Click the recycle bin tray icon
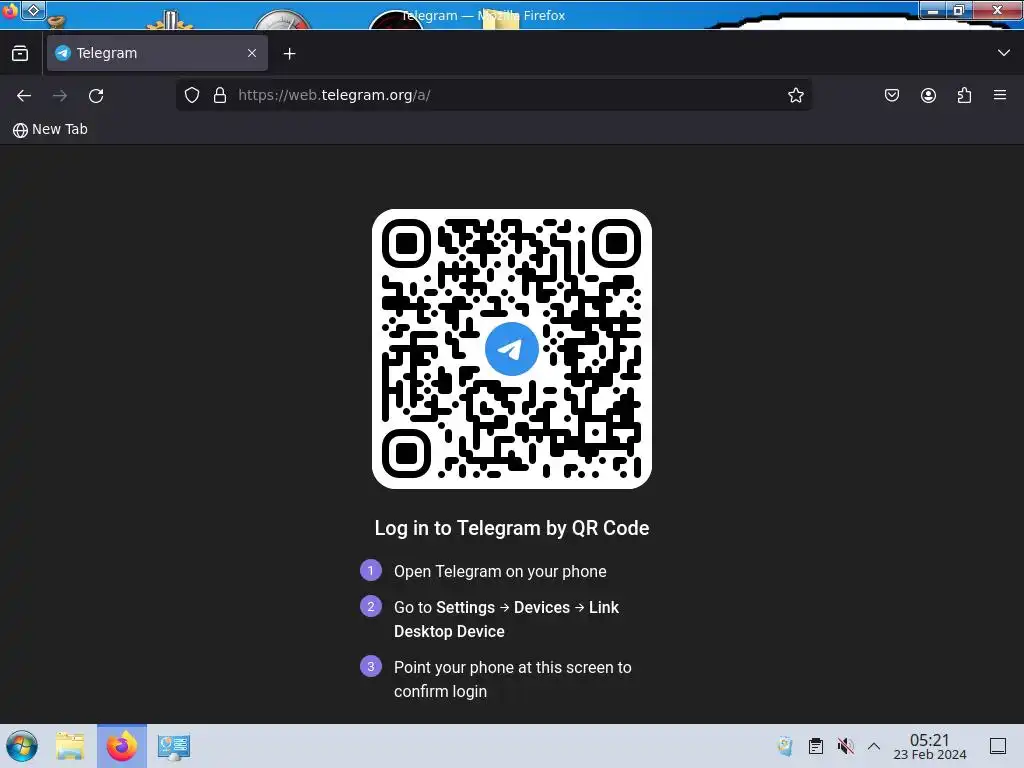 tap(786, 746)
